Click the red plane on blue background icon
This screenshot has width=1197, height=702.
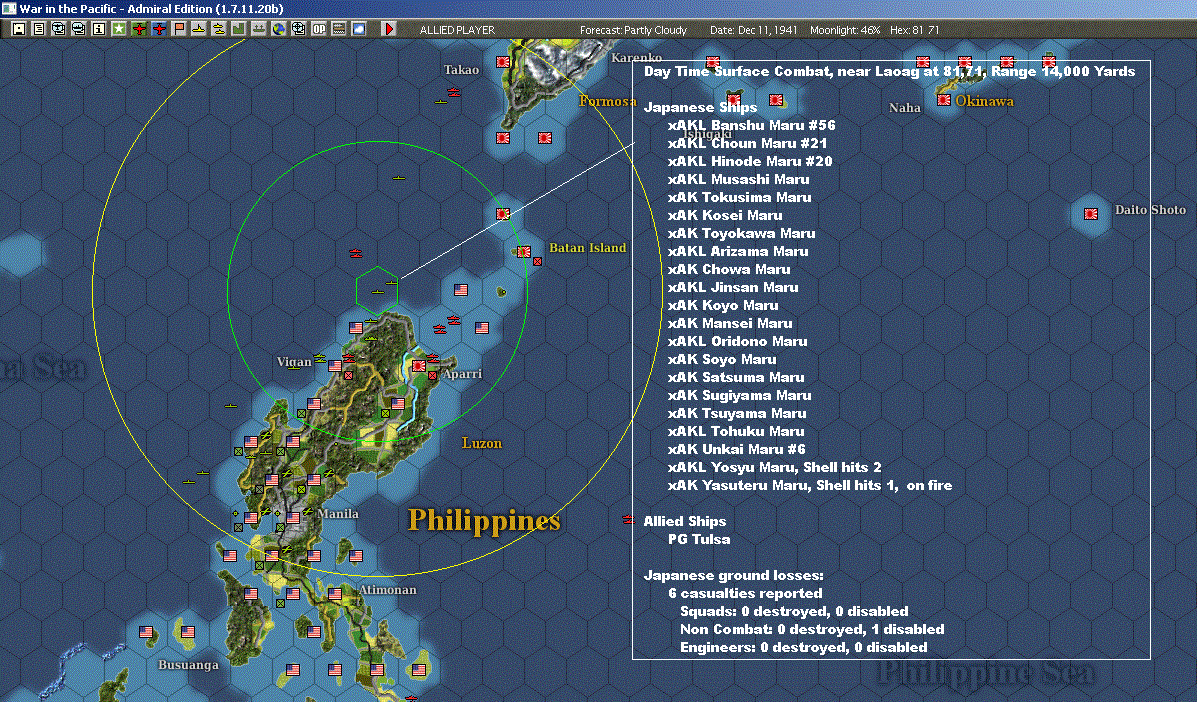tap(159, 29)
